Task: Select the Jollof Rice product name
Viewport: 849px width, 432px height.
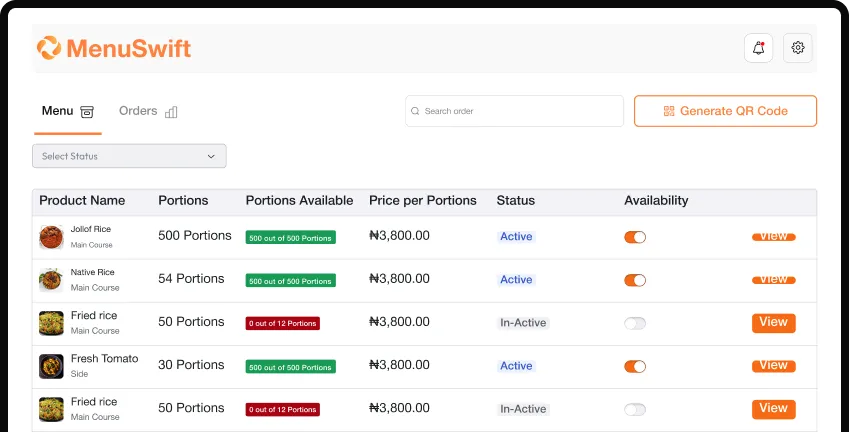Action: (x=90, y=229)
